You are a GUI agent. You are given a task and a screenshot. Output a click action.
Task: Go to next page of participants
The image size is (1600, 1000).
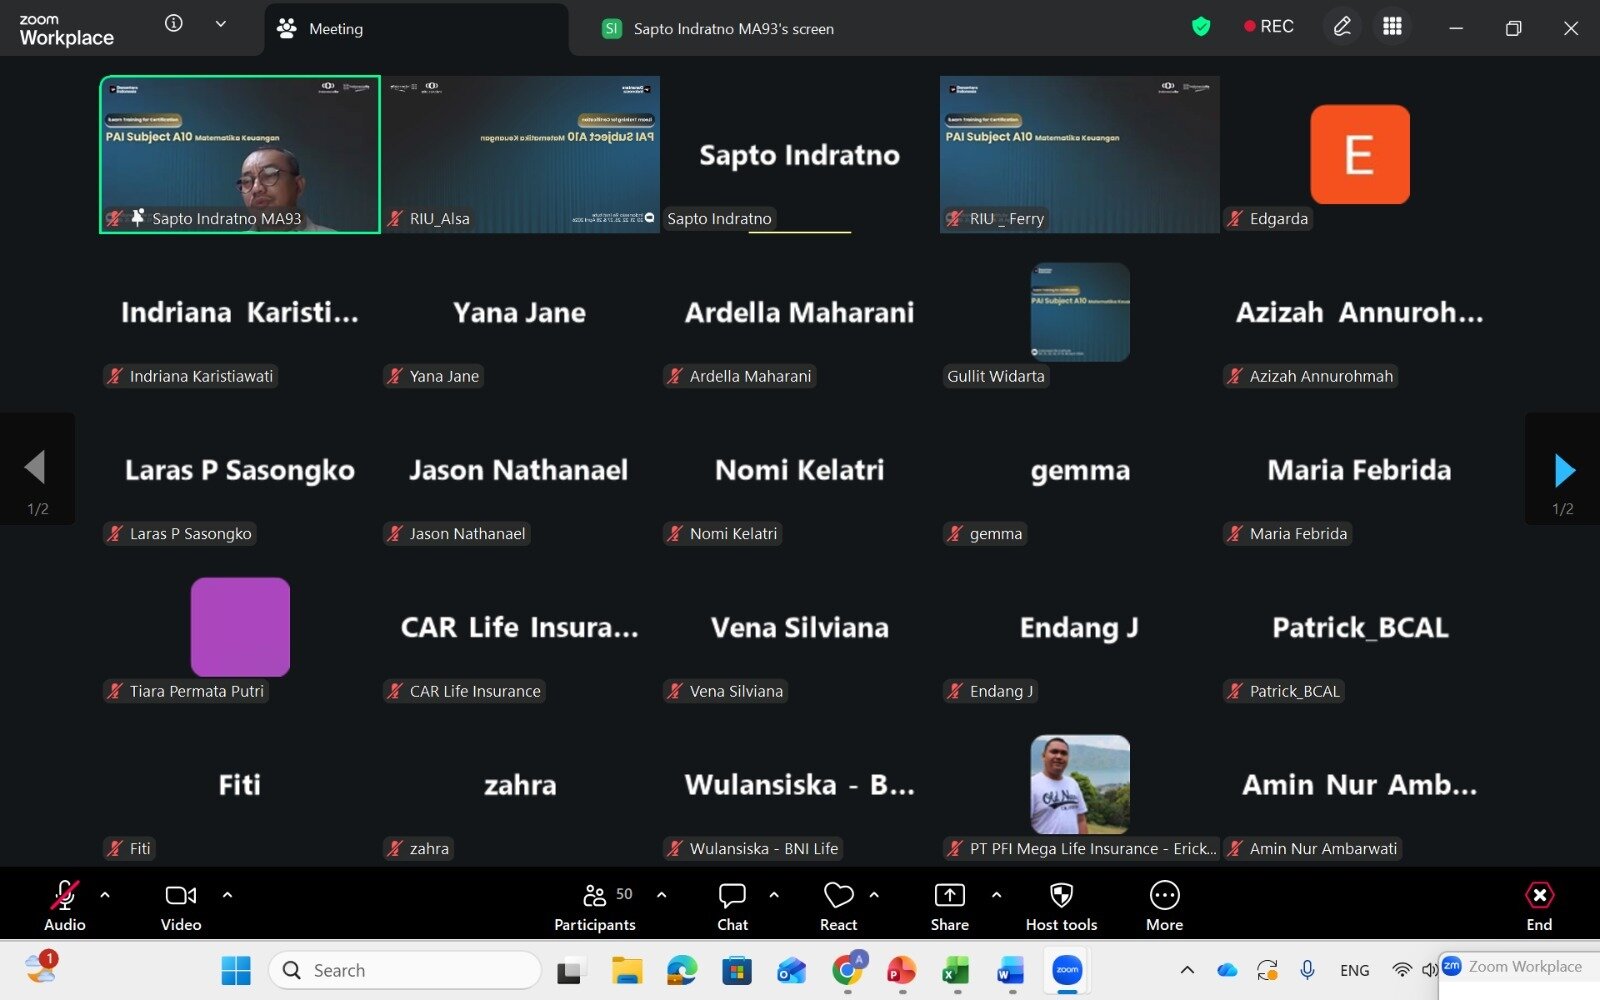pos(1563,469)
